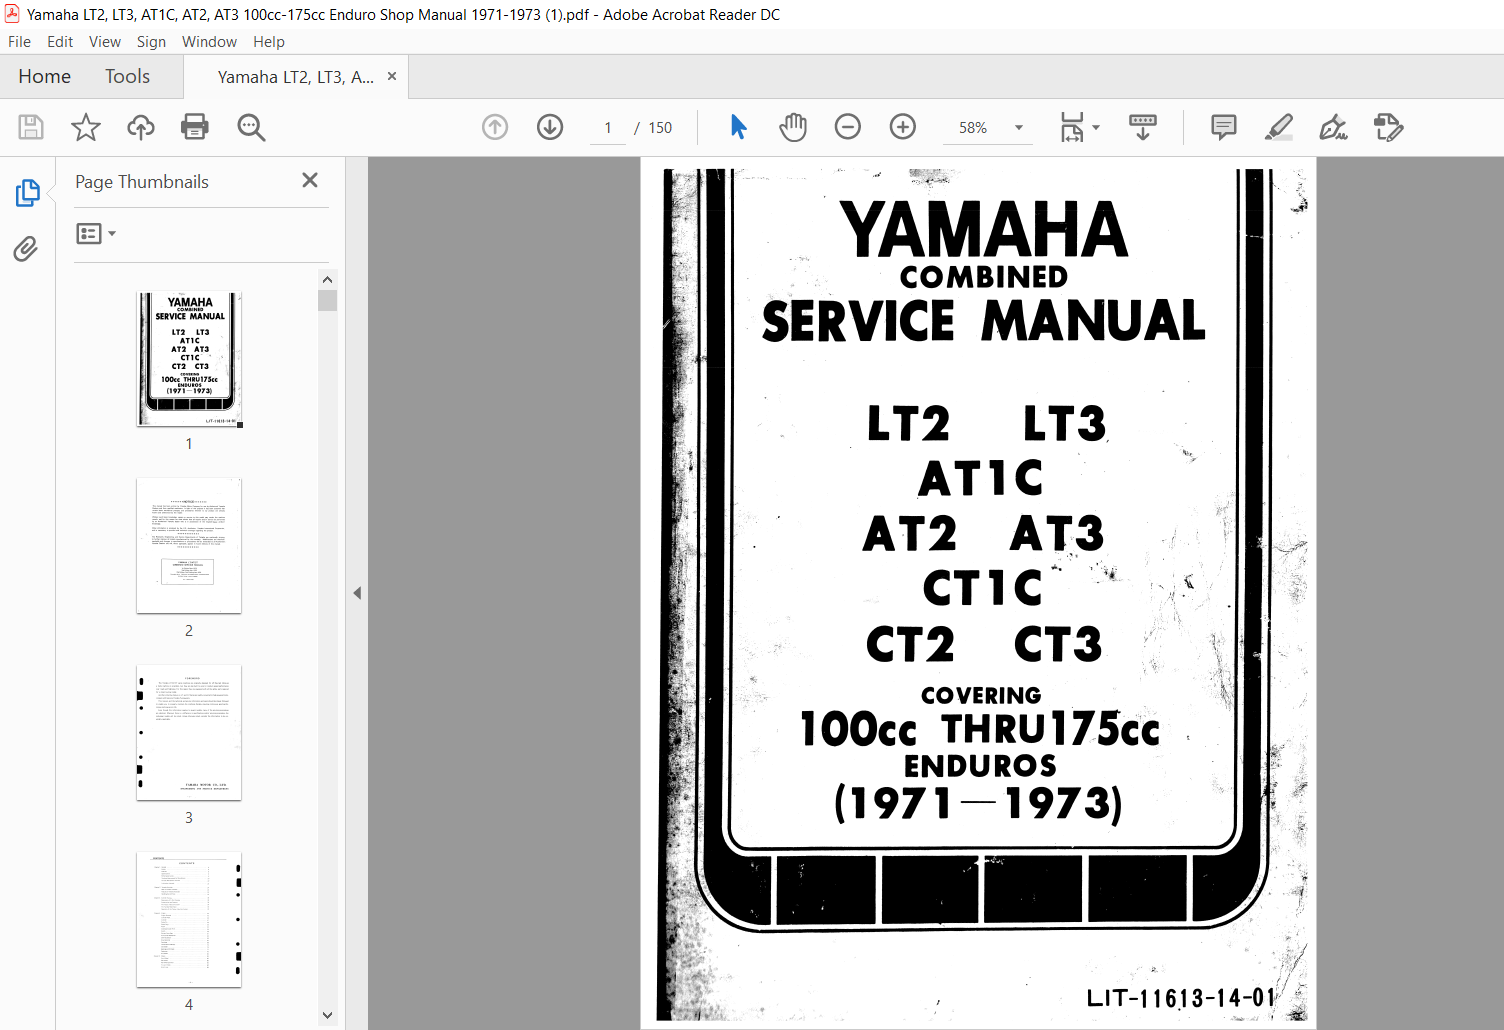
Task: Click 'LIT-11613-14-01' text on the page
Action: click(1181, 998)
